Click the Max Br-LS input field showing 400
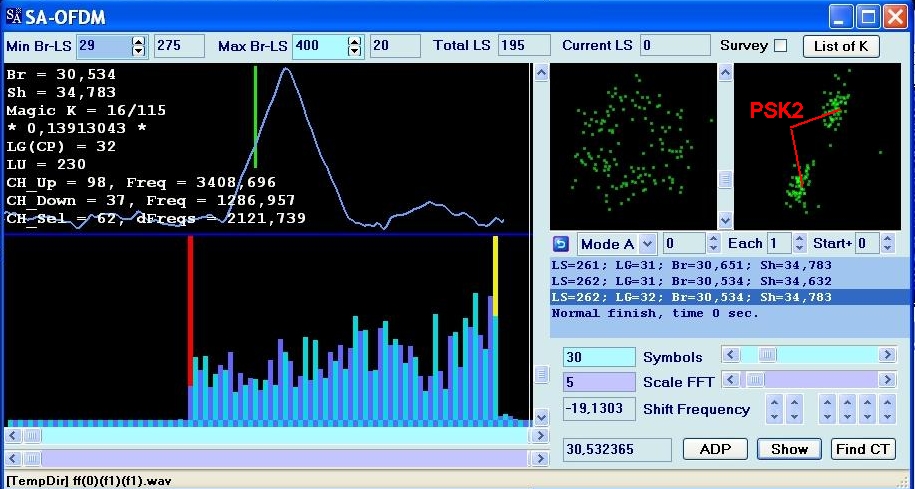Screen dimensions: 915x489 (x=320, y=46)
